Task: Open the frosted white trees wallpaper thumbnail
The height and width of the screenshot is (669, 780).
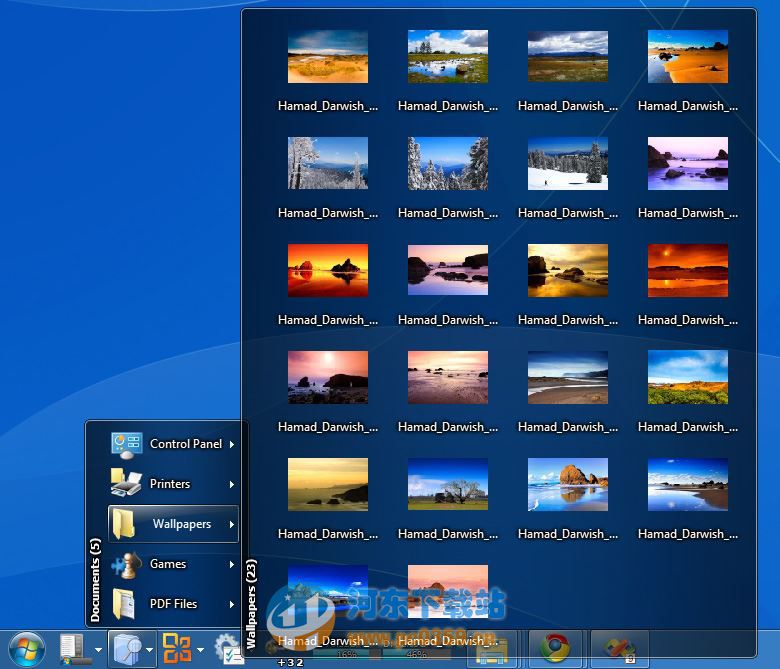Action: tap(328, 163)
